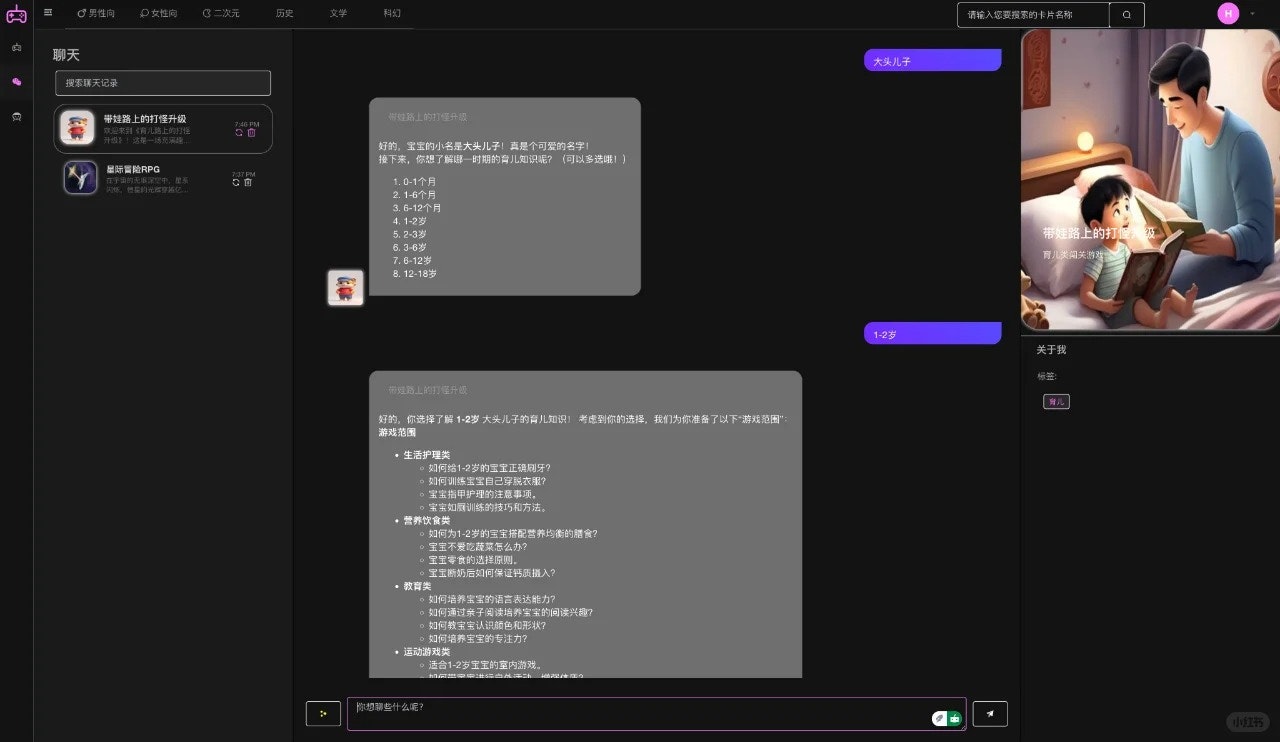
Task: Click the 搜索聊天记录 search field
Action: pyautogui.click(x=162, y=82)
